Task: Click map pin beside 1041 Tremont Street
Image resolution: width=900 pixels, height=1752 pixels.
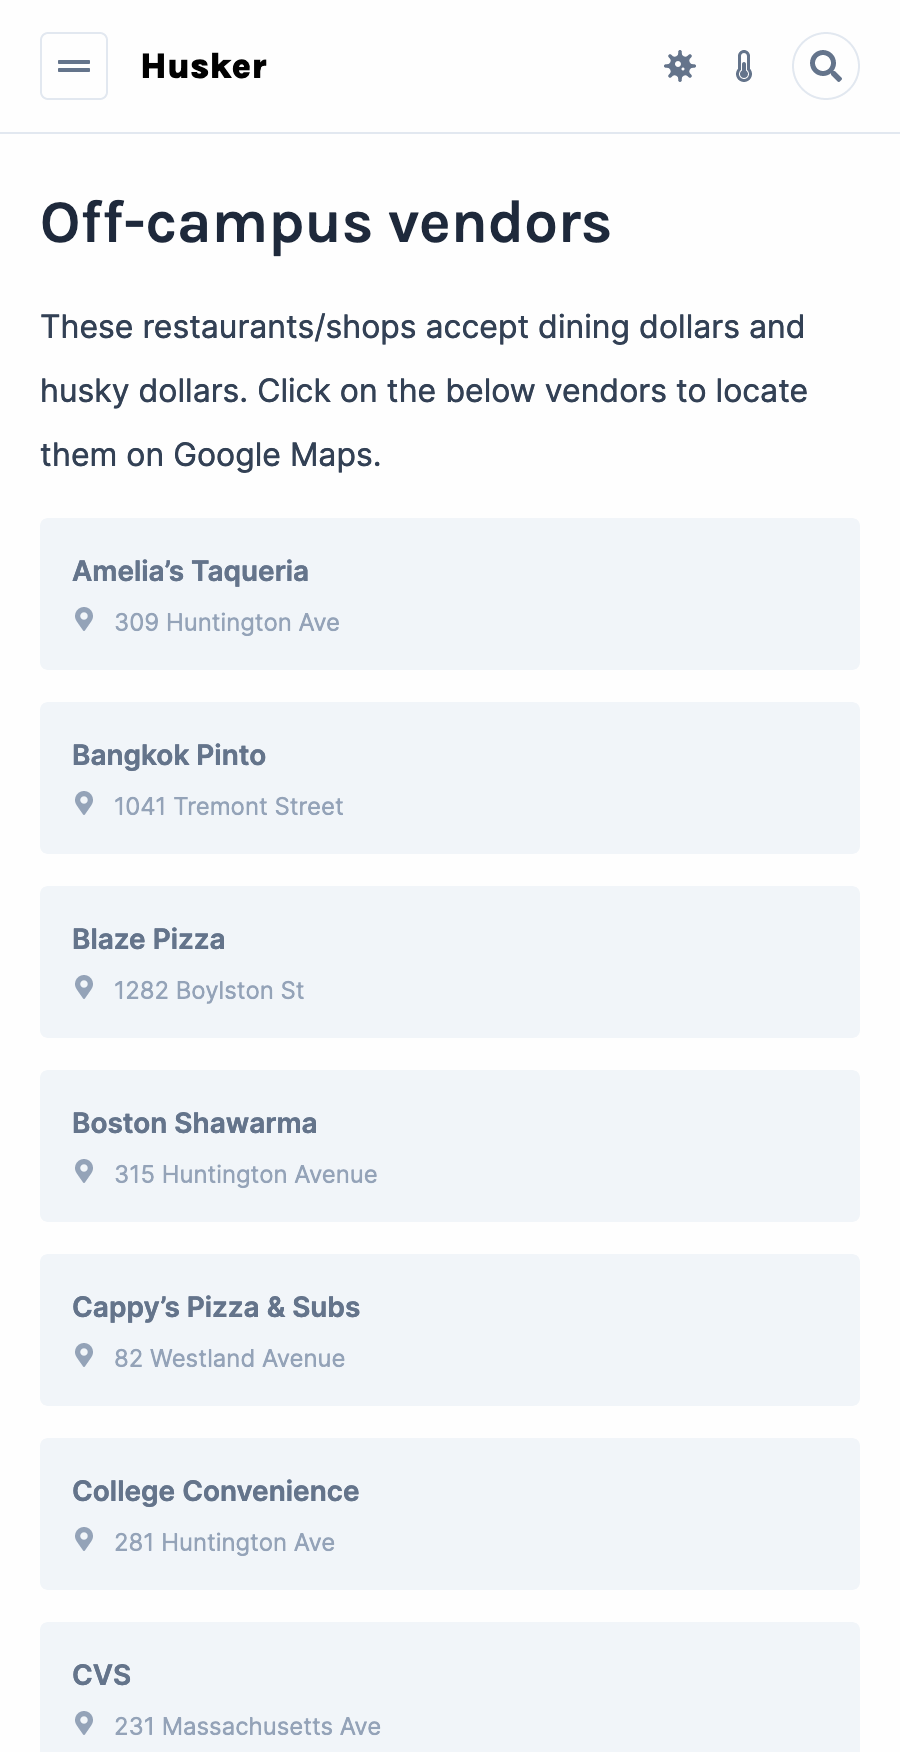Action: click(85, 804)
